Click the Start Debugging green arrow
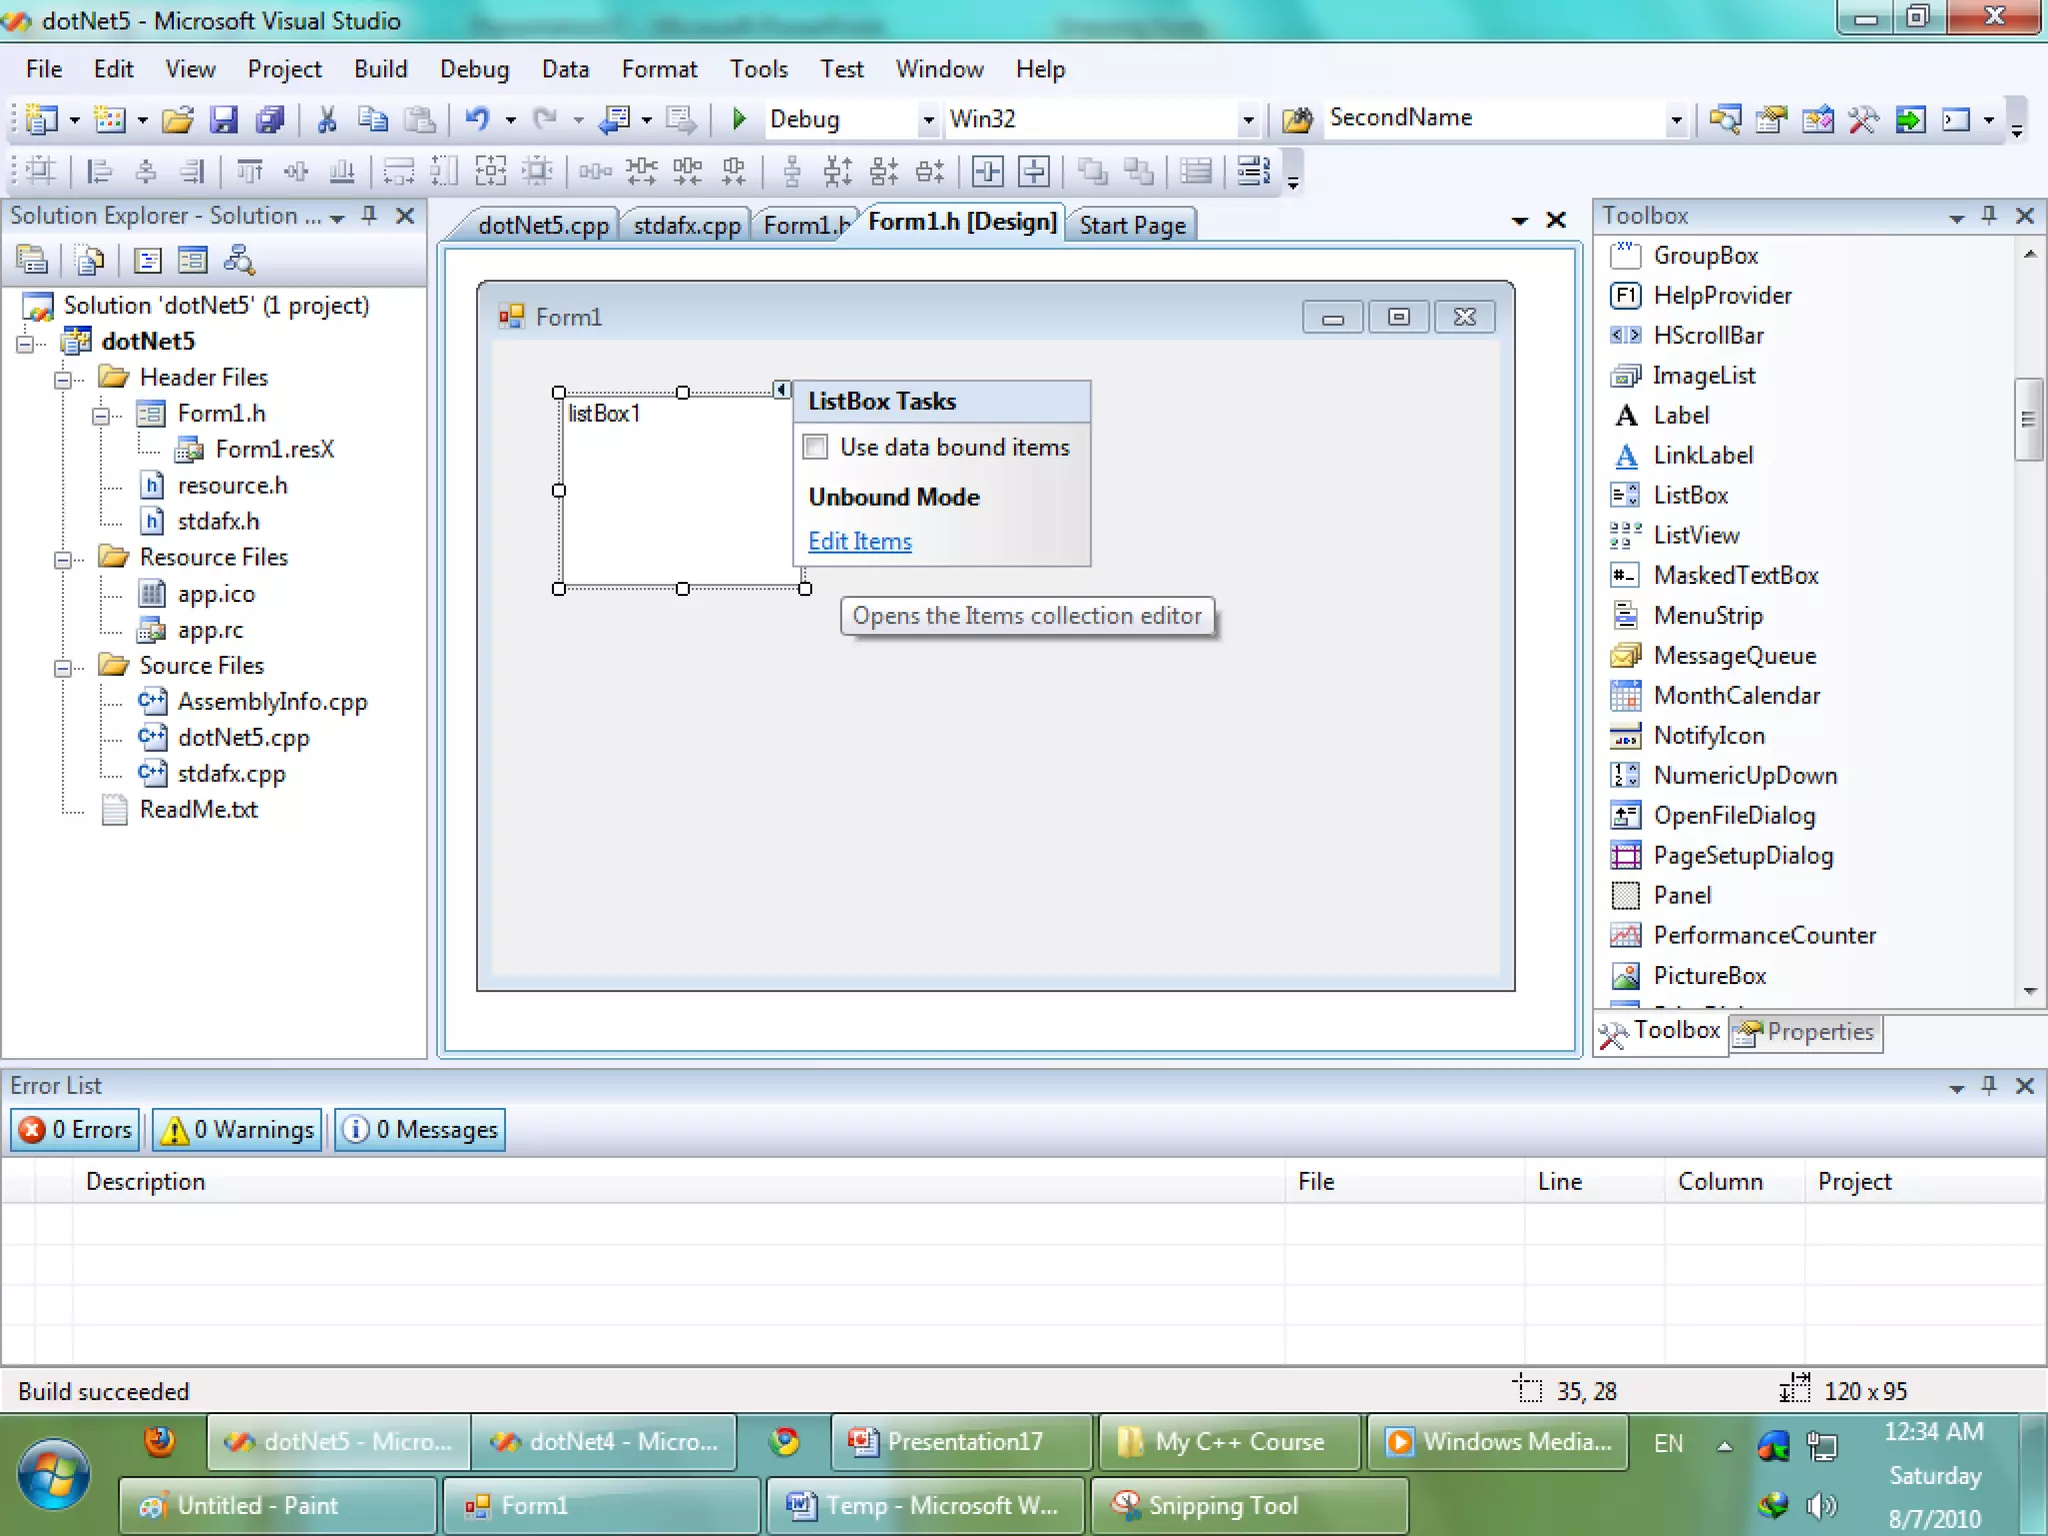Image resolution: width=2048 pixels, height=1536 pixels. click(x=739, y=119)
